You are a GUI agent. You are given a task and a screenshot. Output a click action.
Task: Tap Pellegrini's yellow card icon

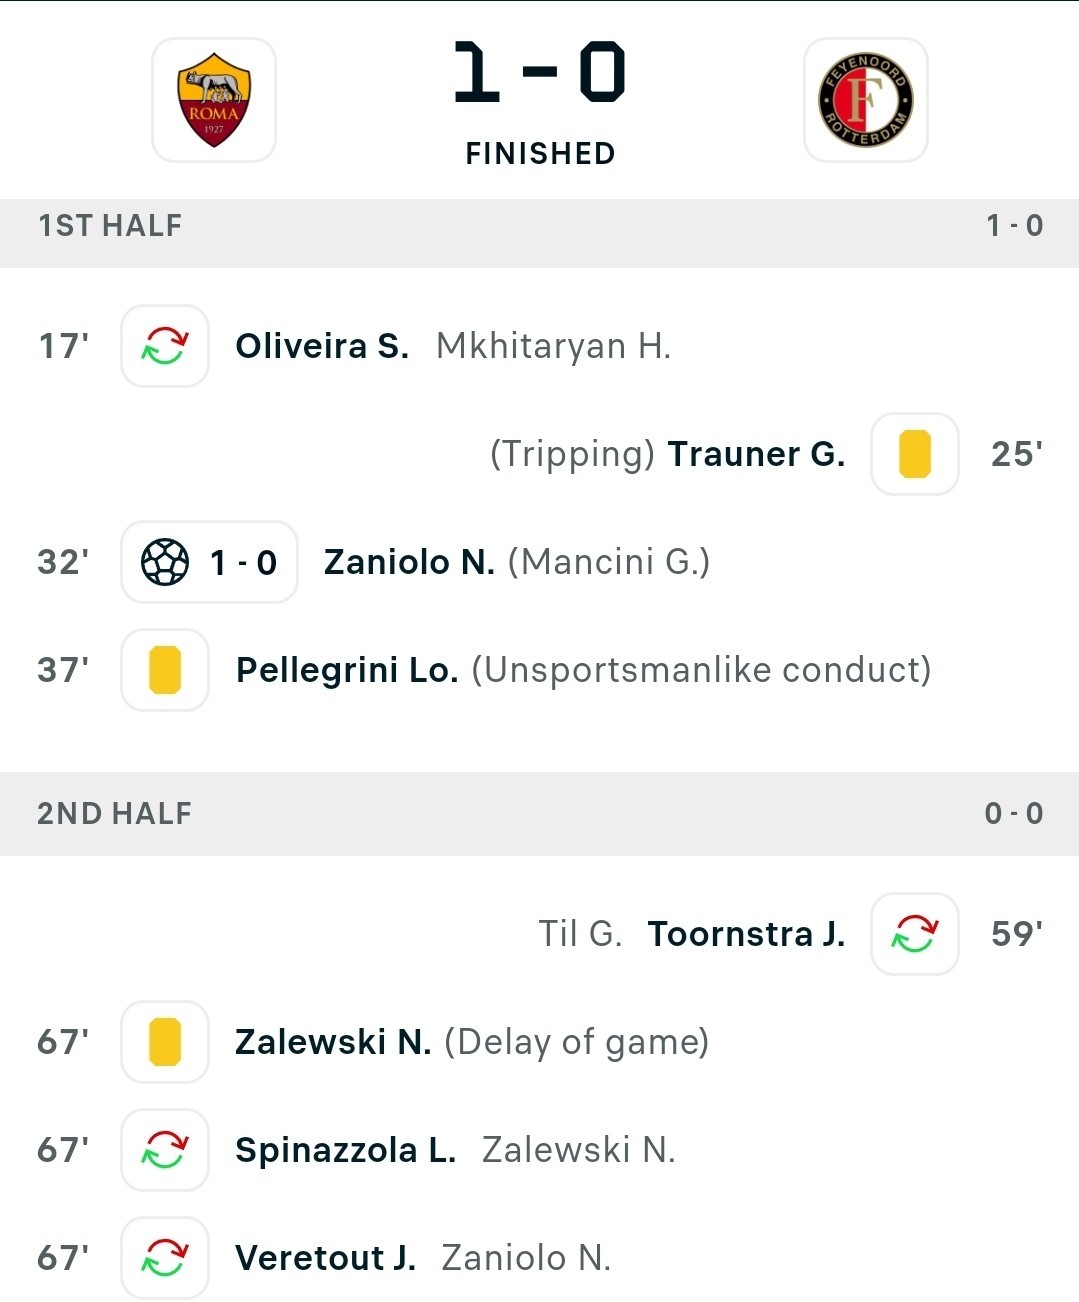(165, 670)
